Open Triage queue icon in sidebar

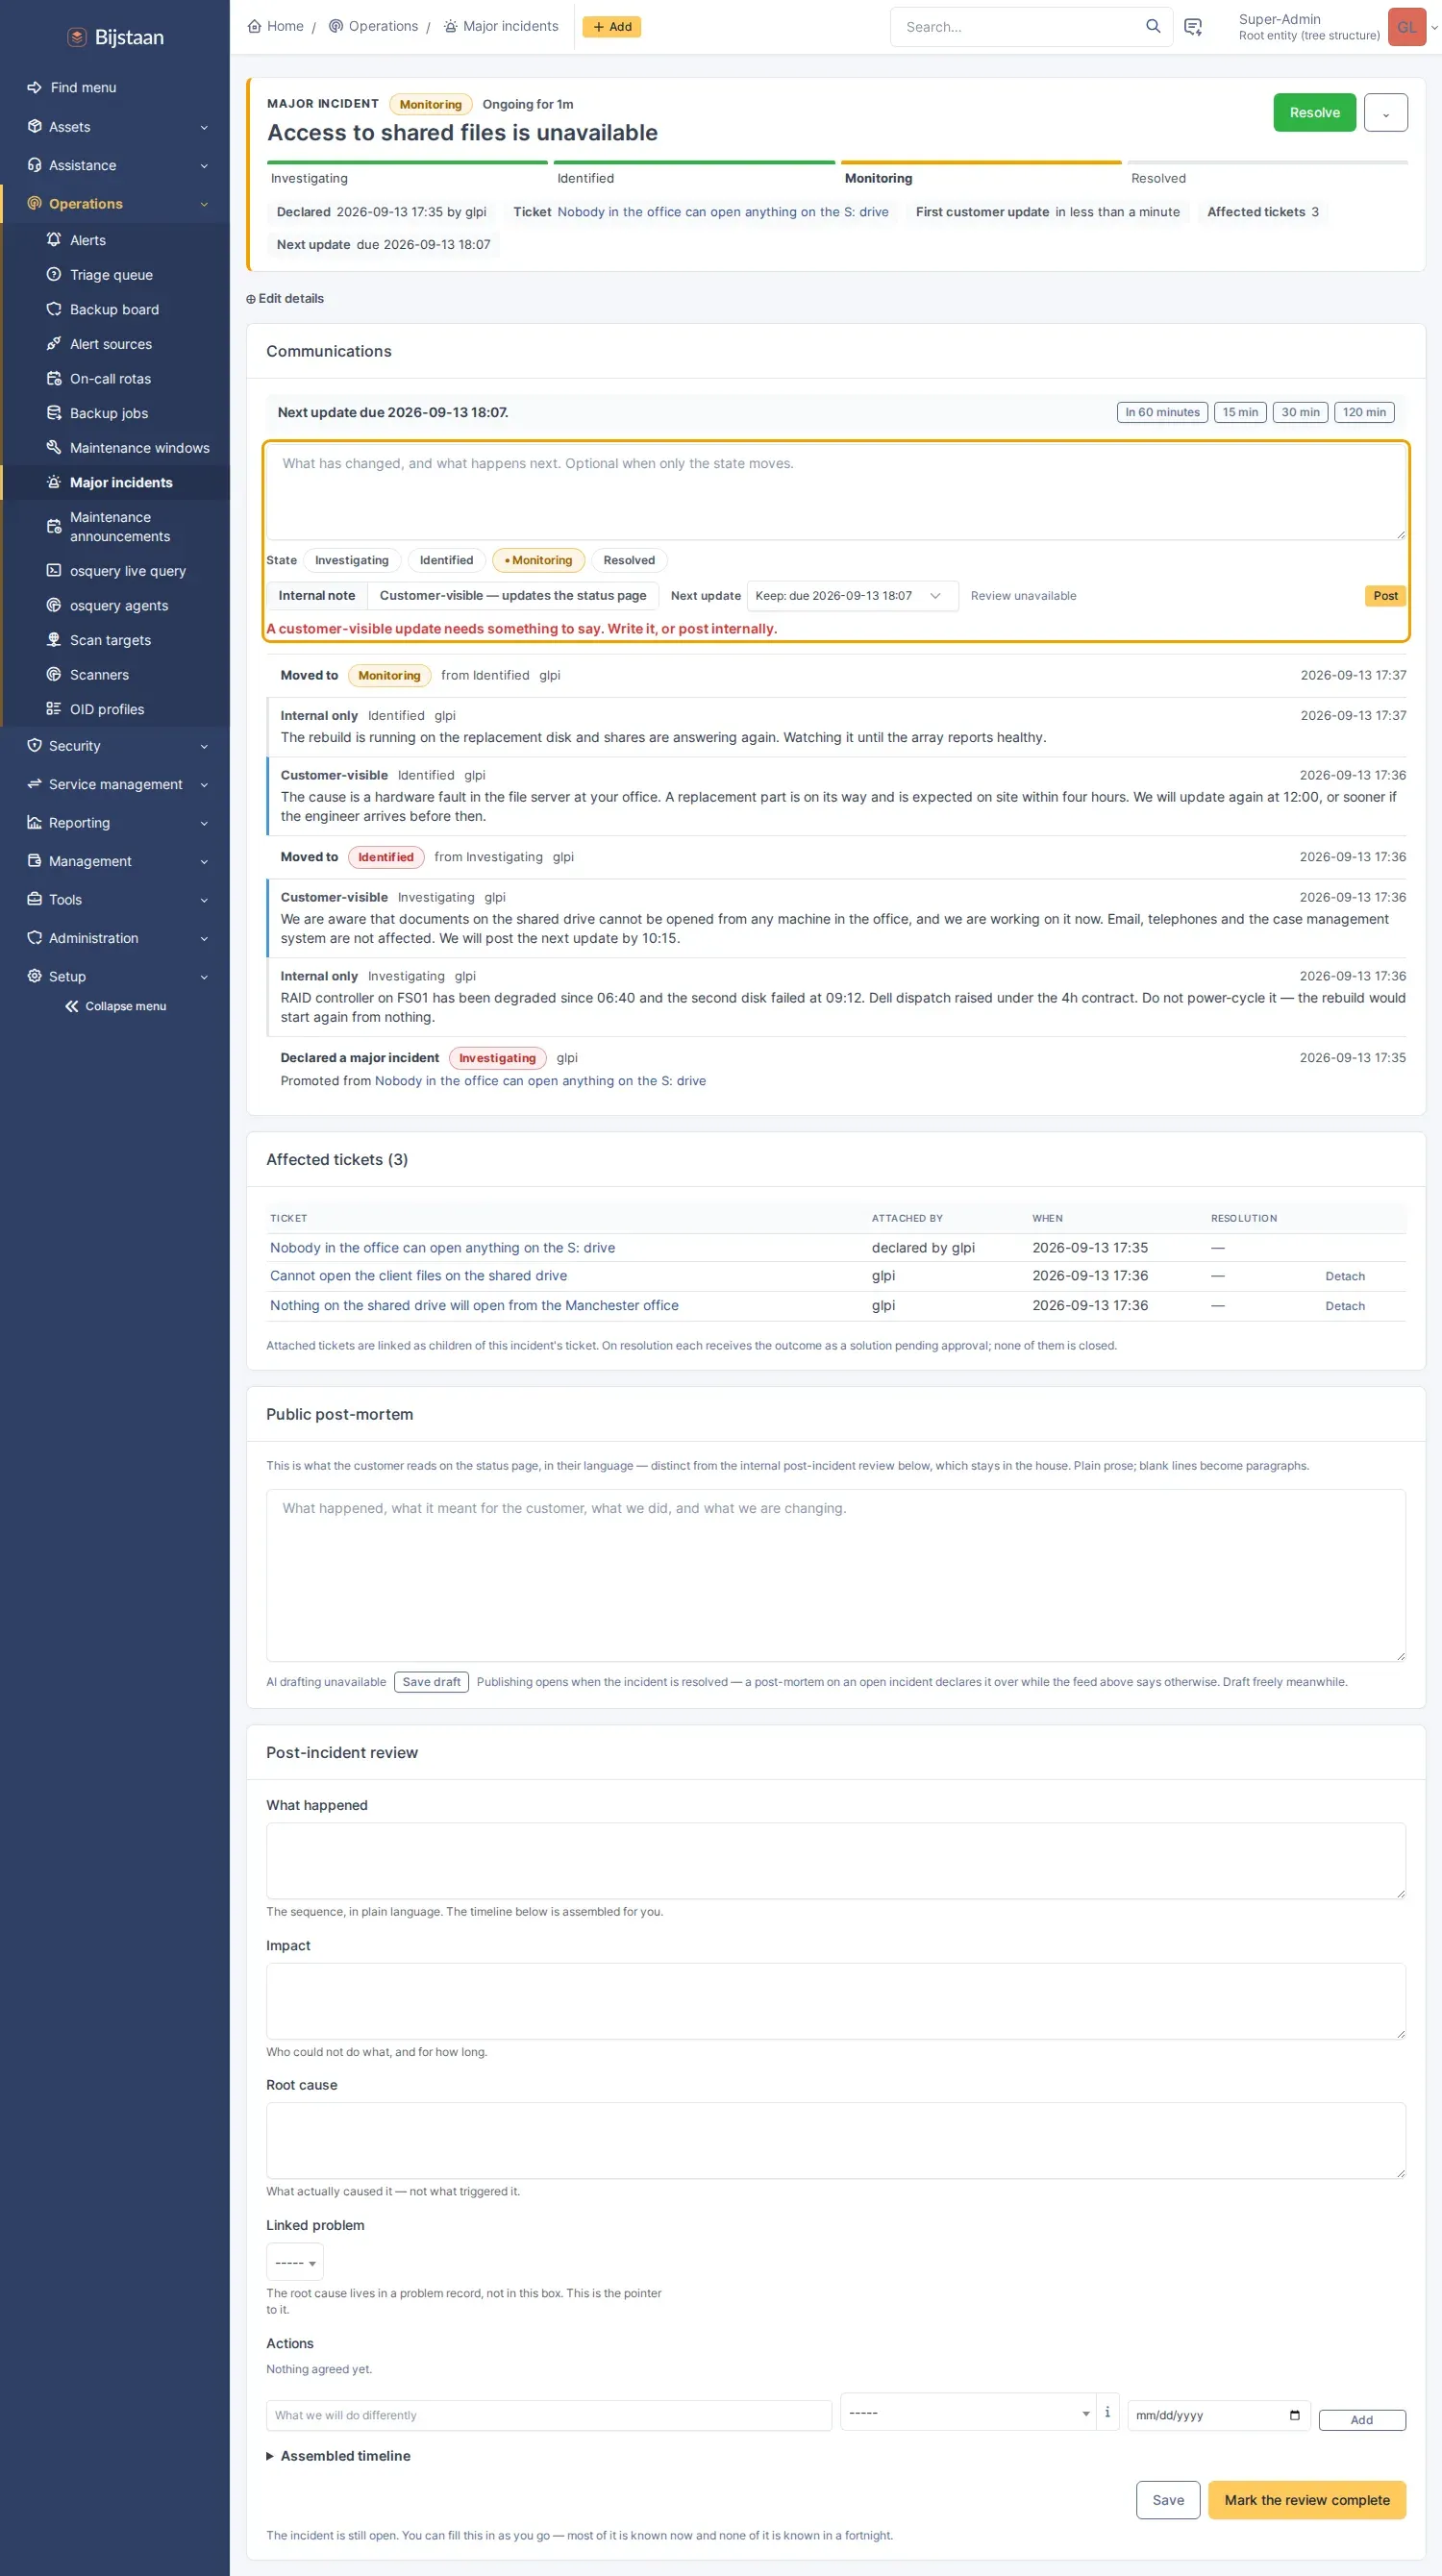(54, 274)
